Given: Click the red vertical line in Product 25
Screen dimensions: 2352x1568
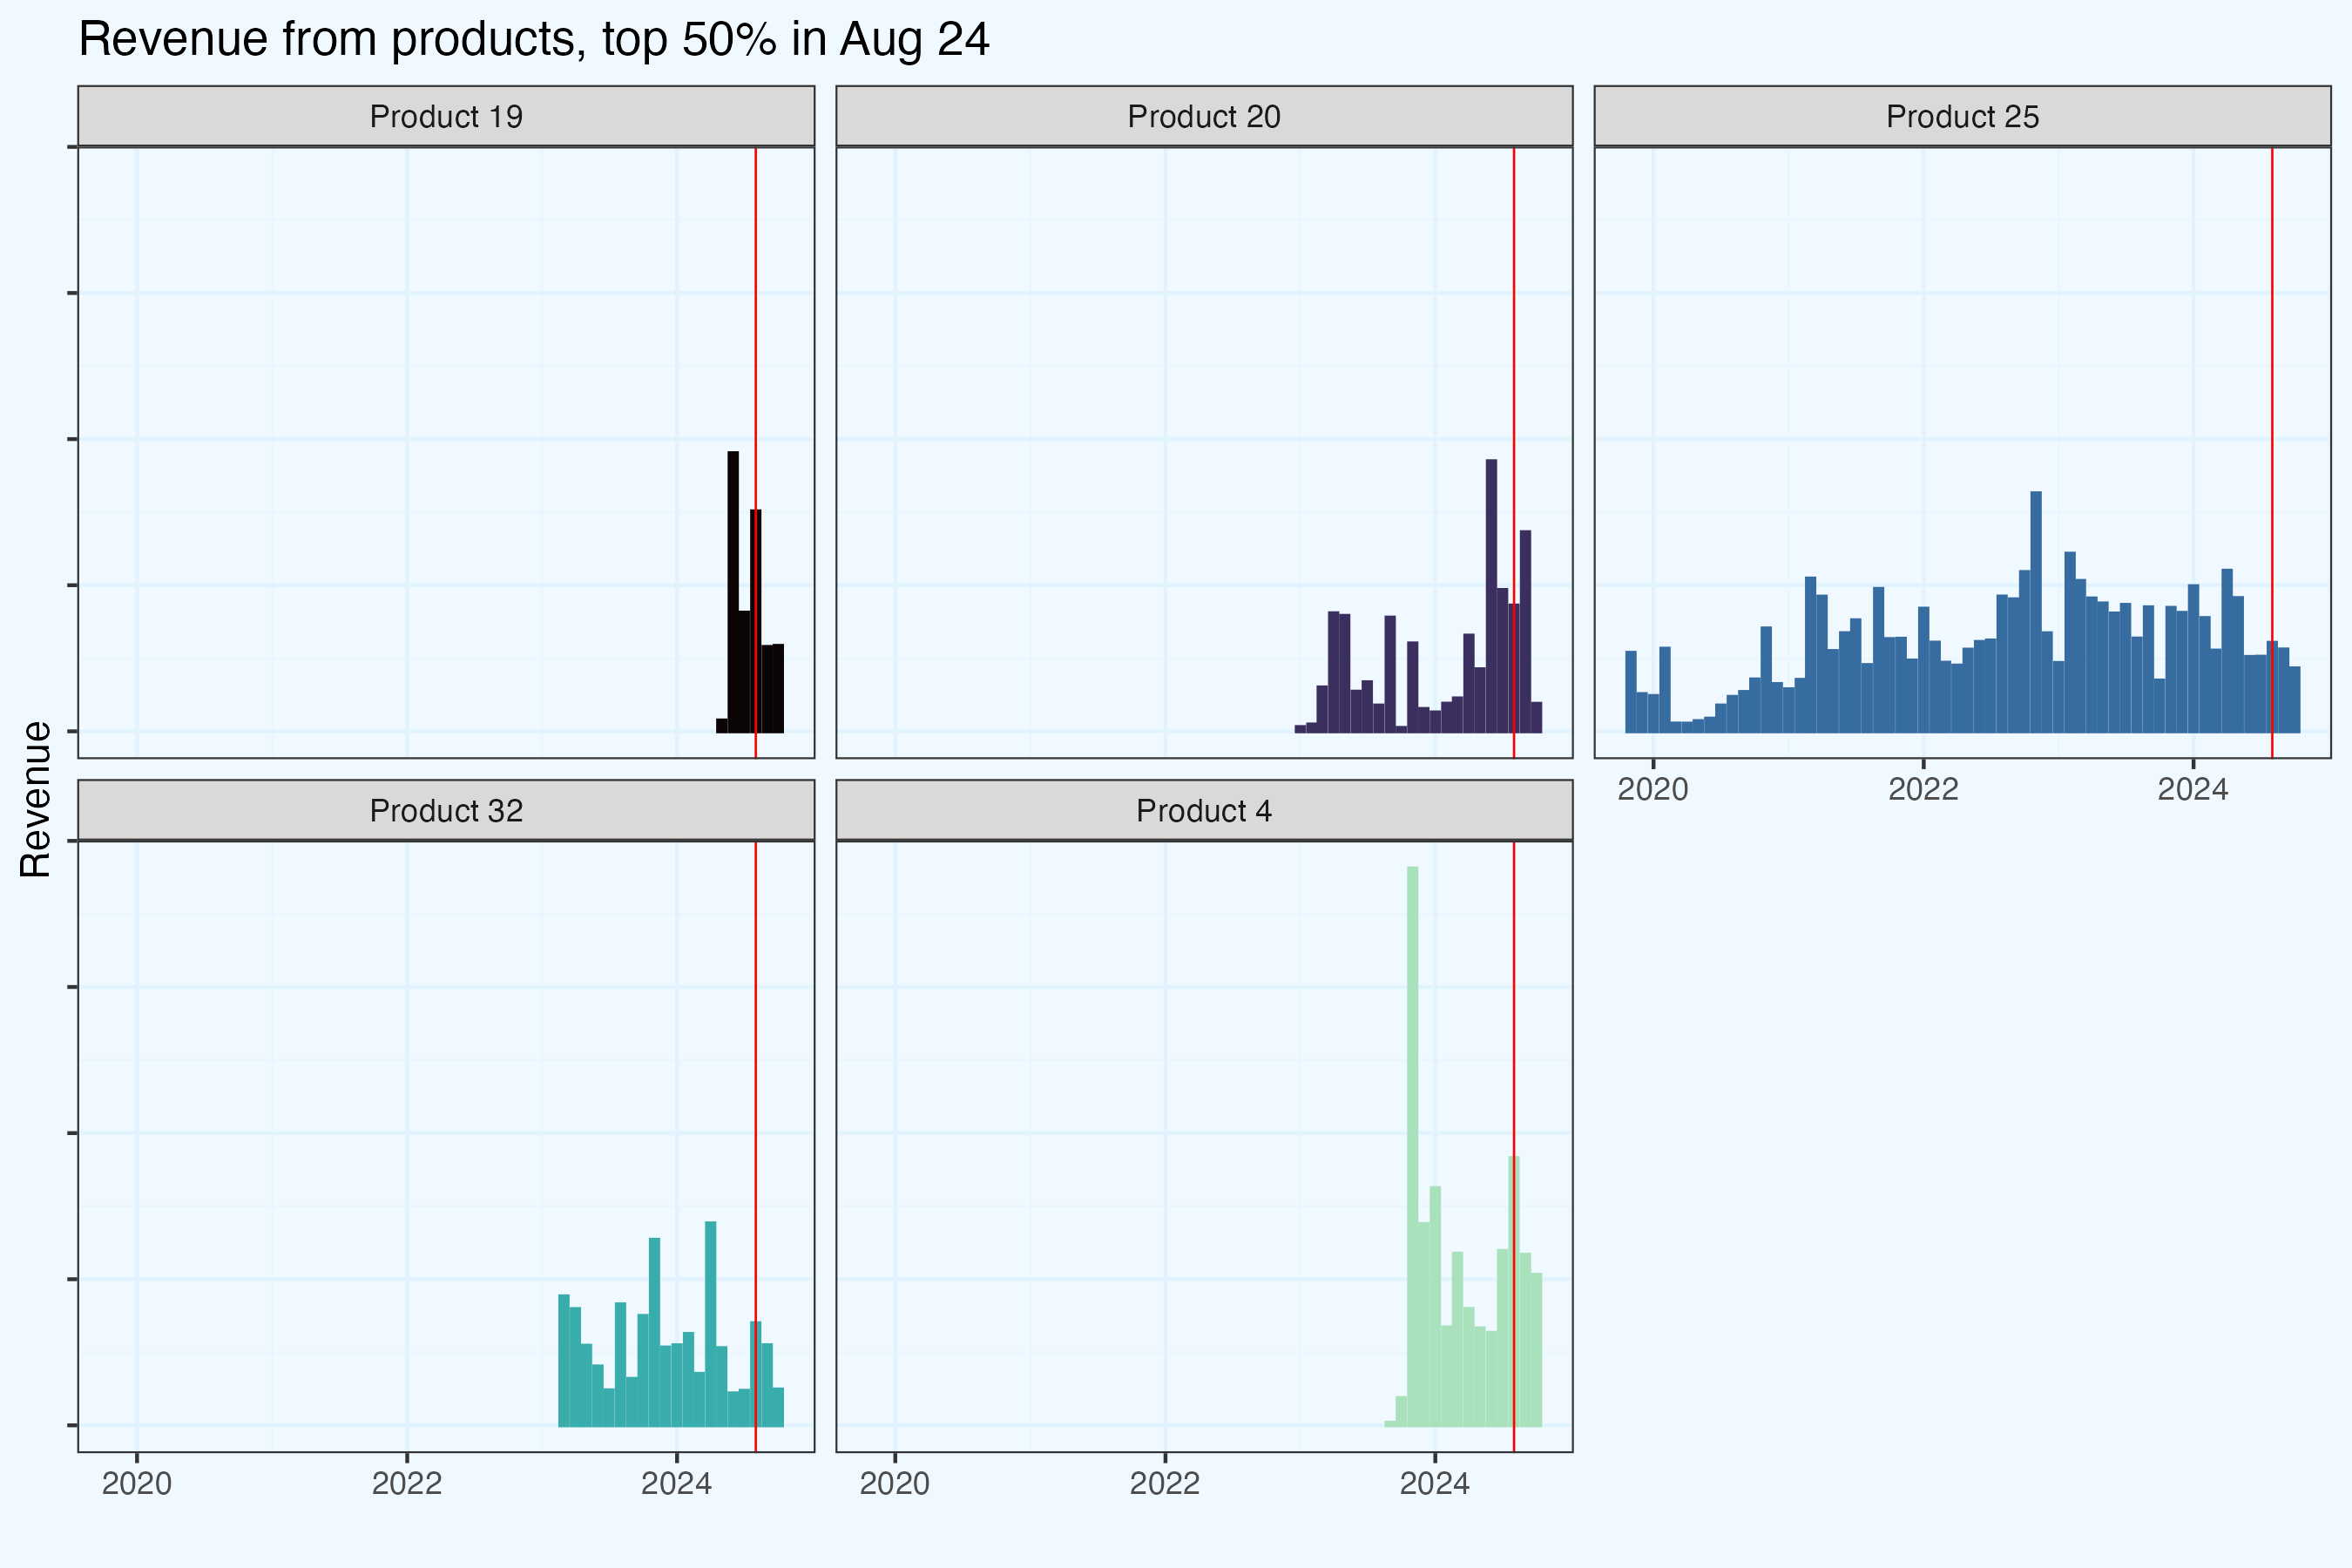Looking at the screenshot, I should click(2272, 400).
